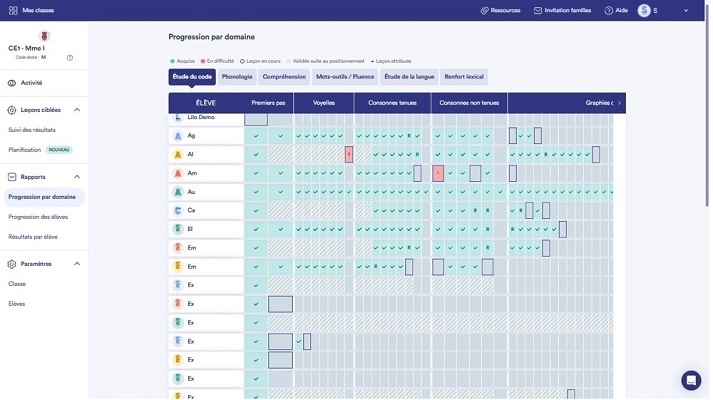Collapse the Rapports section
Image resolution: width=713 pixels, height=400 pixels.
[x=77, y=177]
